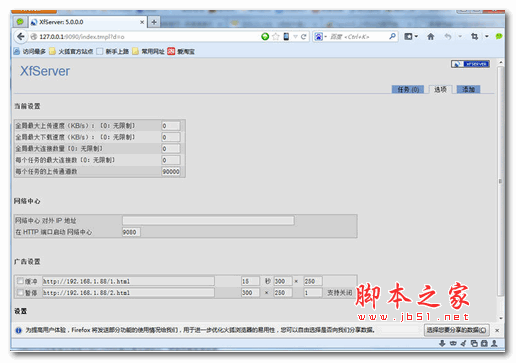Edit the HTTP port field showing 9080

click(x=131, y=232)
